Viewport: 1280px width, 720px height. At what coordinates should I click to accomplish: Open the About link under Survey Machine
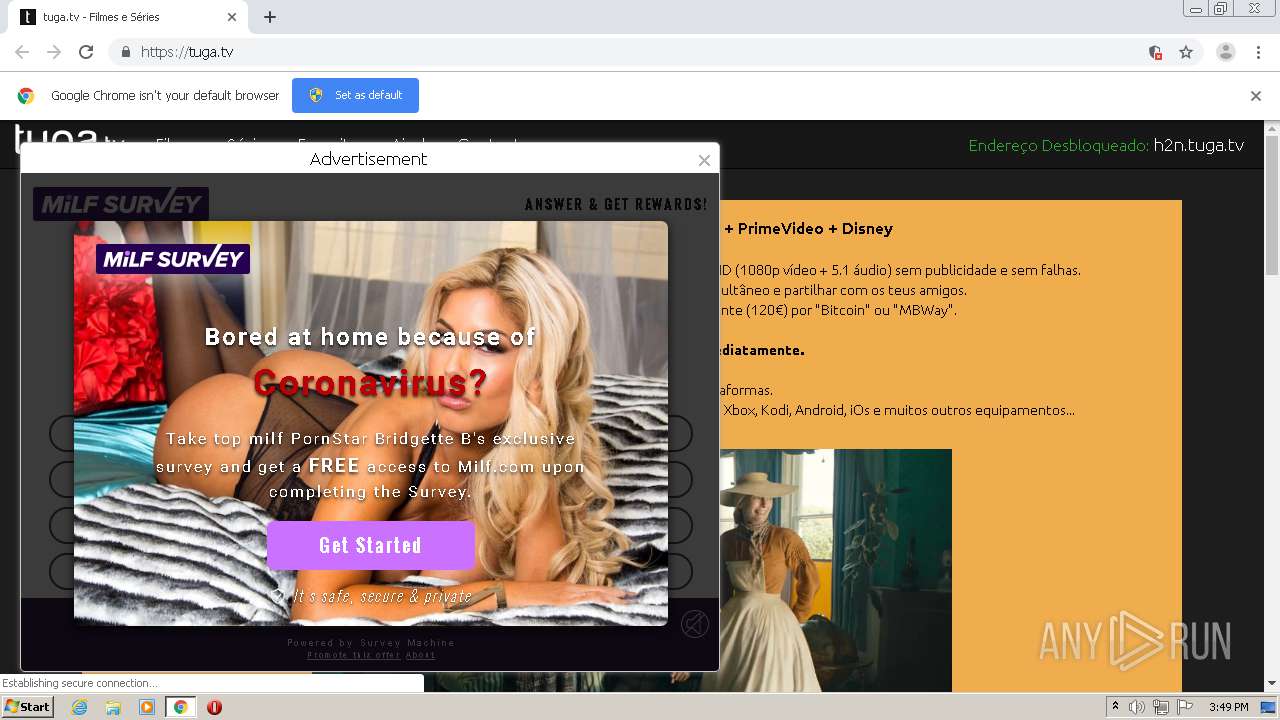(x=420, y=655)
